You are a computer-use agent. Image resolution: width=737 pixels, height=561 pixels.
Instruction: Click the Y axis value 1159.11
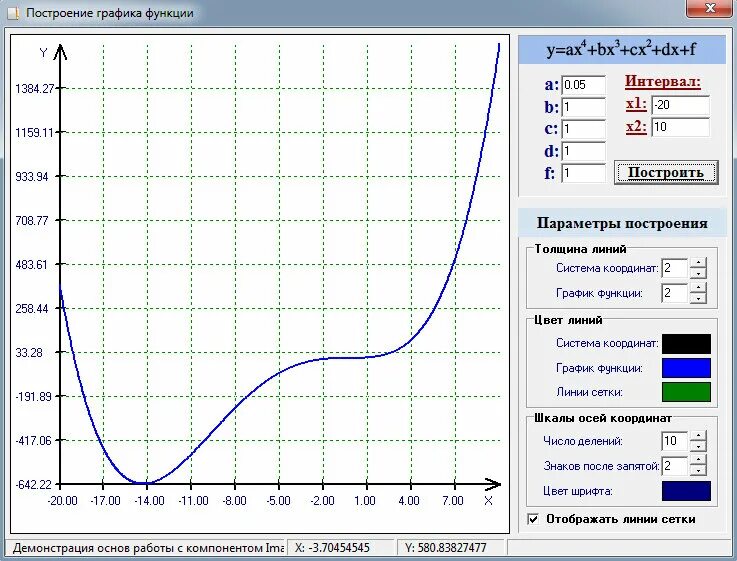pyautogui.click(x=34, y=132)
